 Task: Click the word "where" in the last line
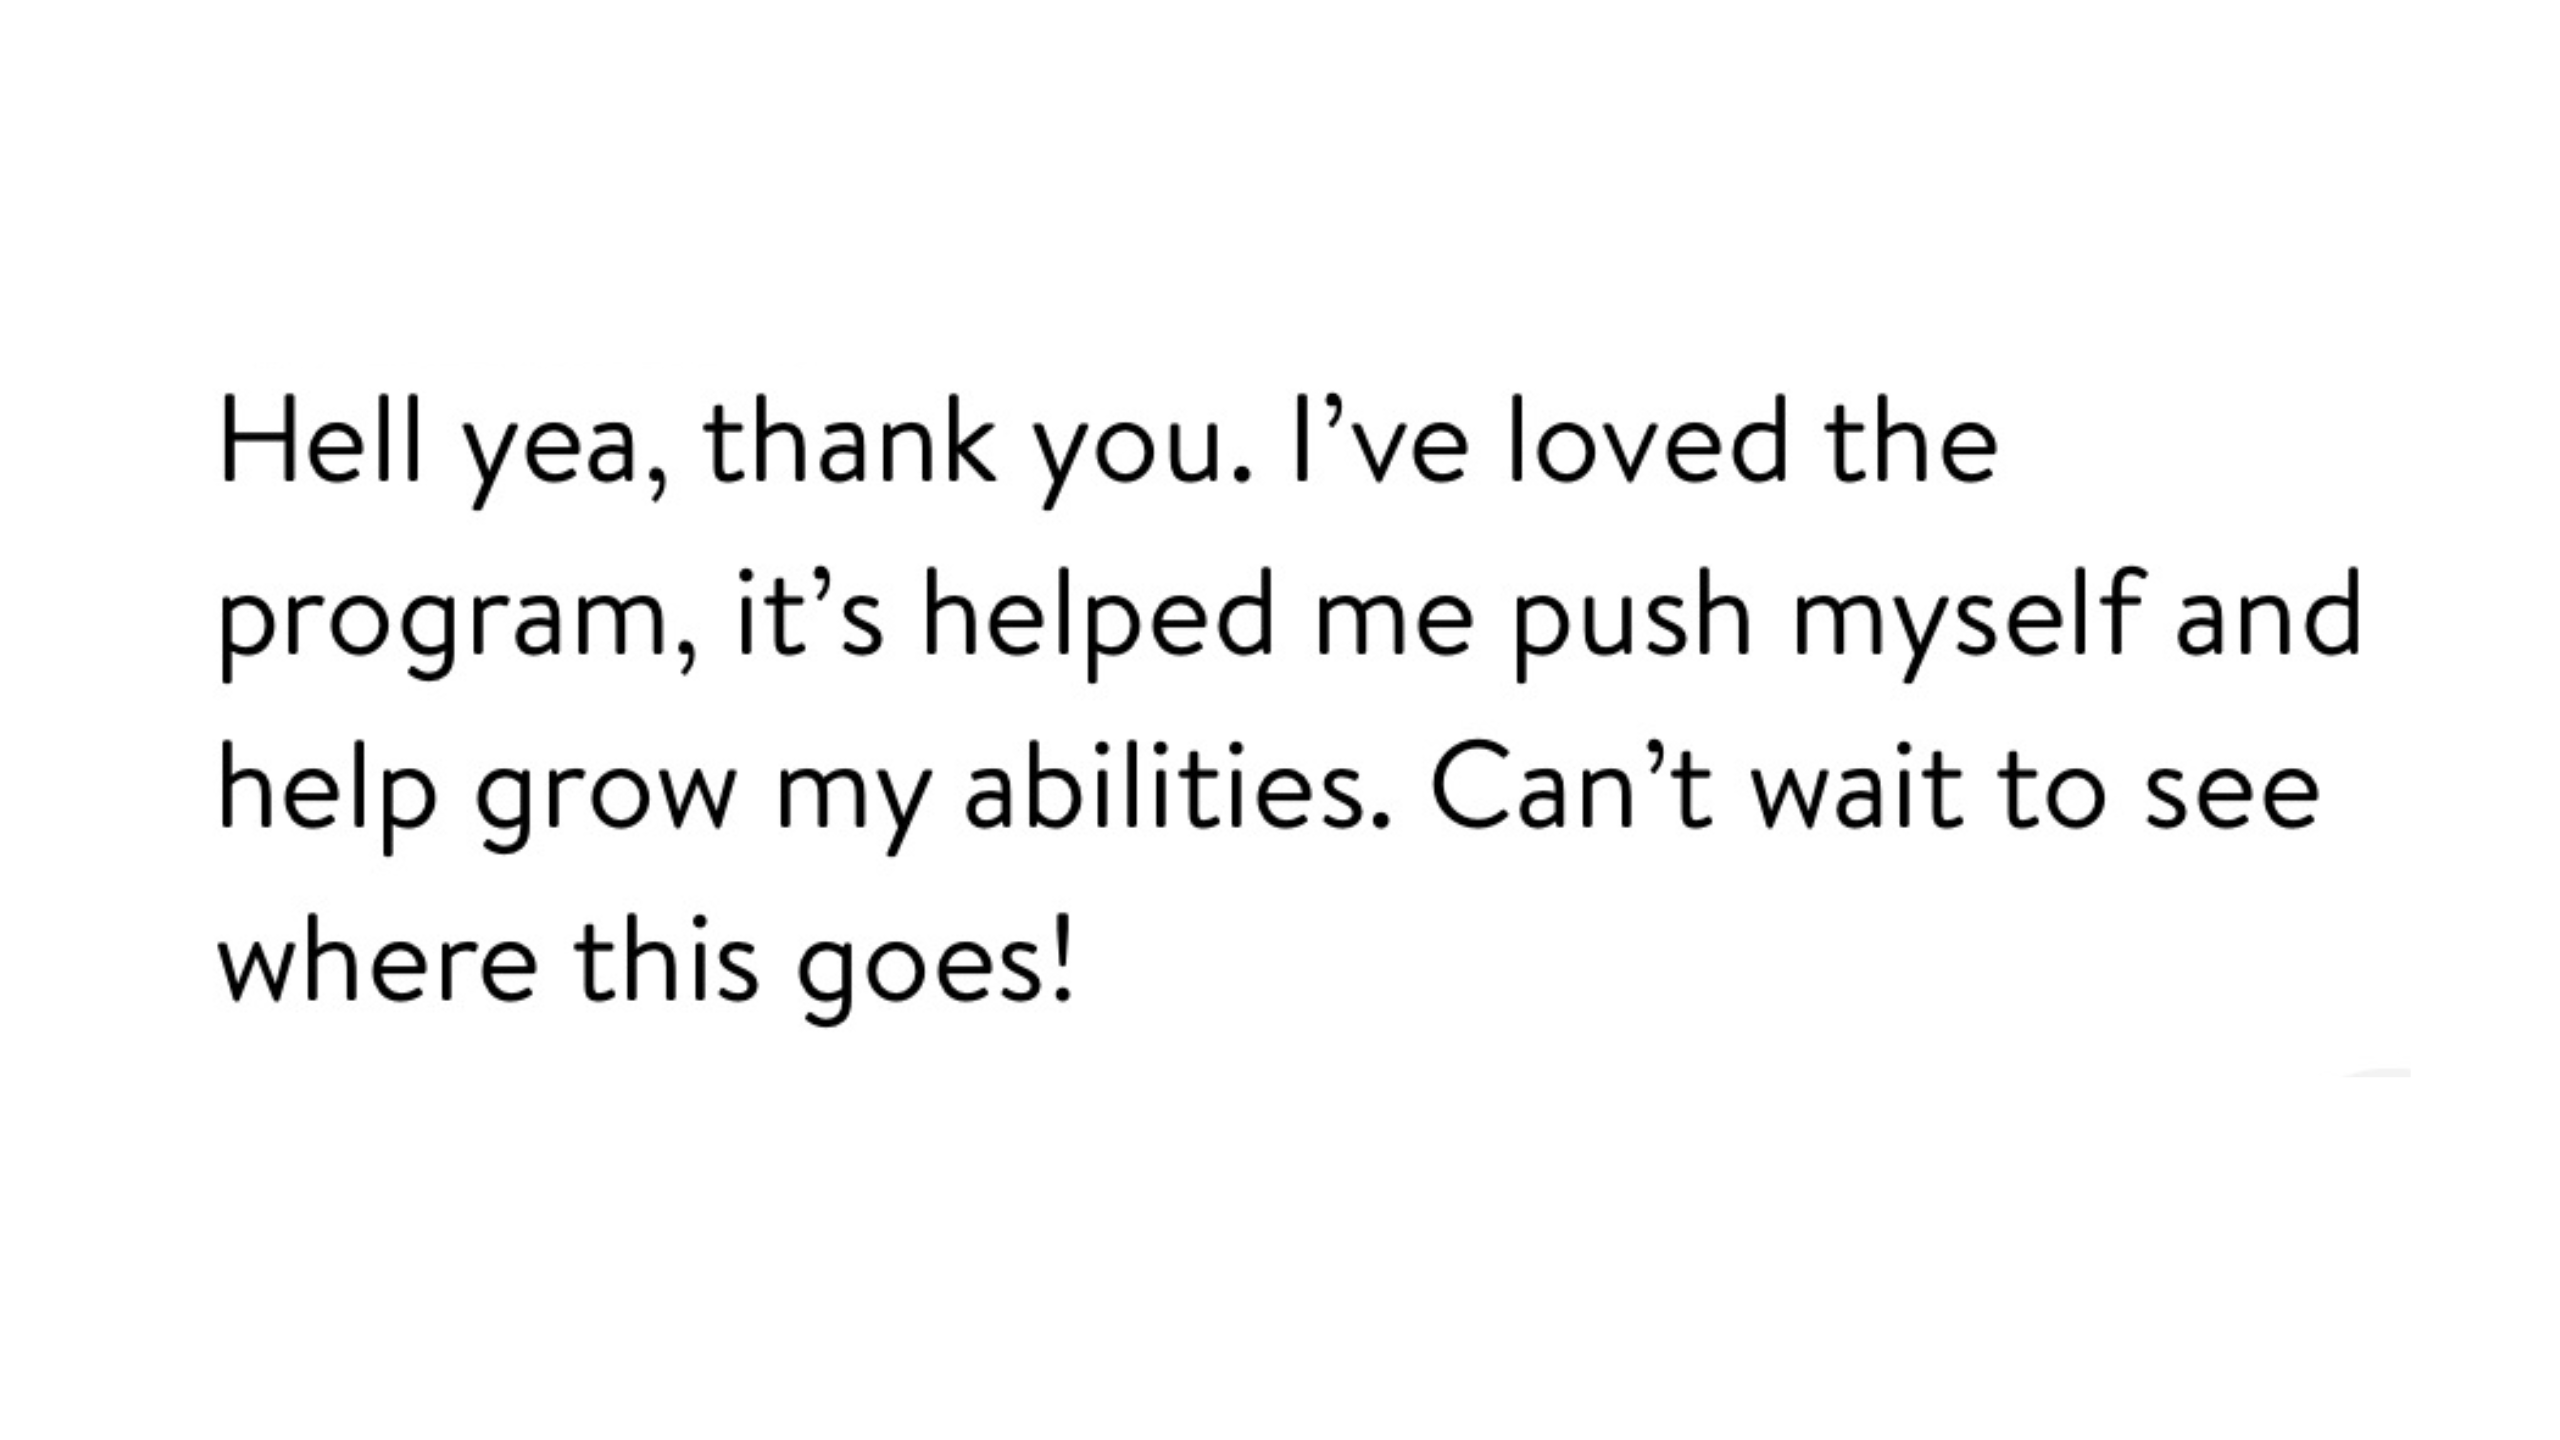point(378,958)
